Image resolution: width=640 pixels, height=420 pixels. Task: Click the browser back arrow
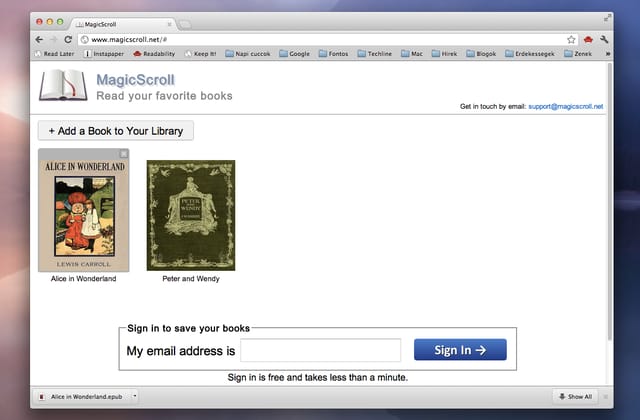pos(39,40)
